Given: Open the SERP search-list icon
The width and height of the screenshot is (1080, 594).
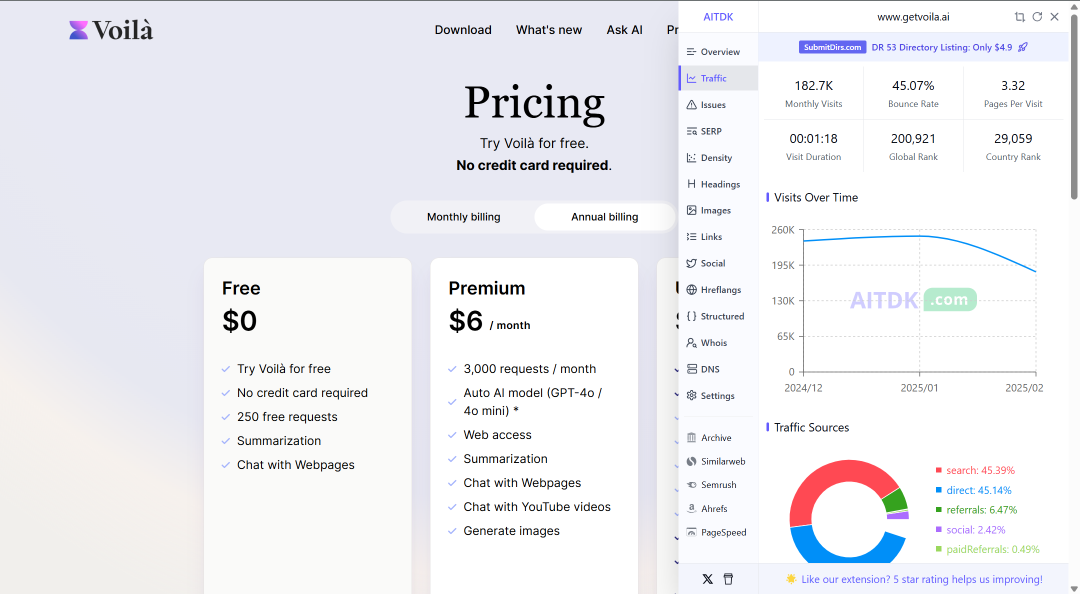Looking at the screenshot, I should (692, 131).
